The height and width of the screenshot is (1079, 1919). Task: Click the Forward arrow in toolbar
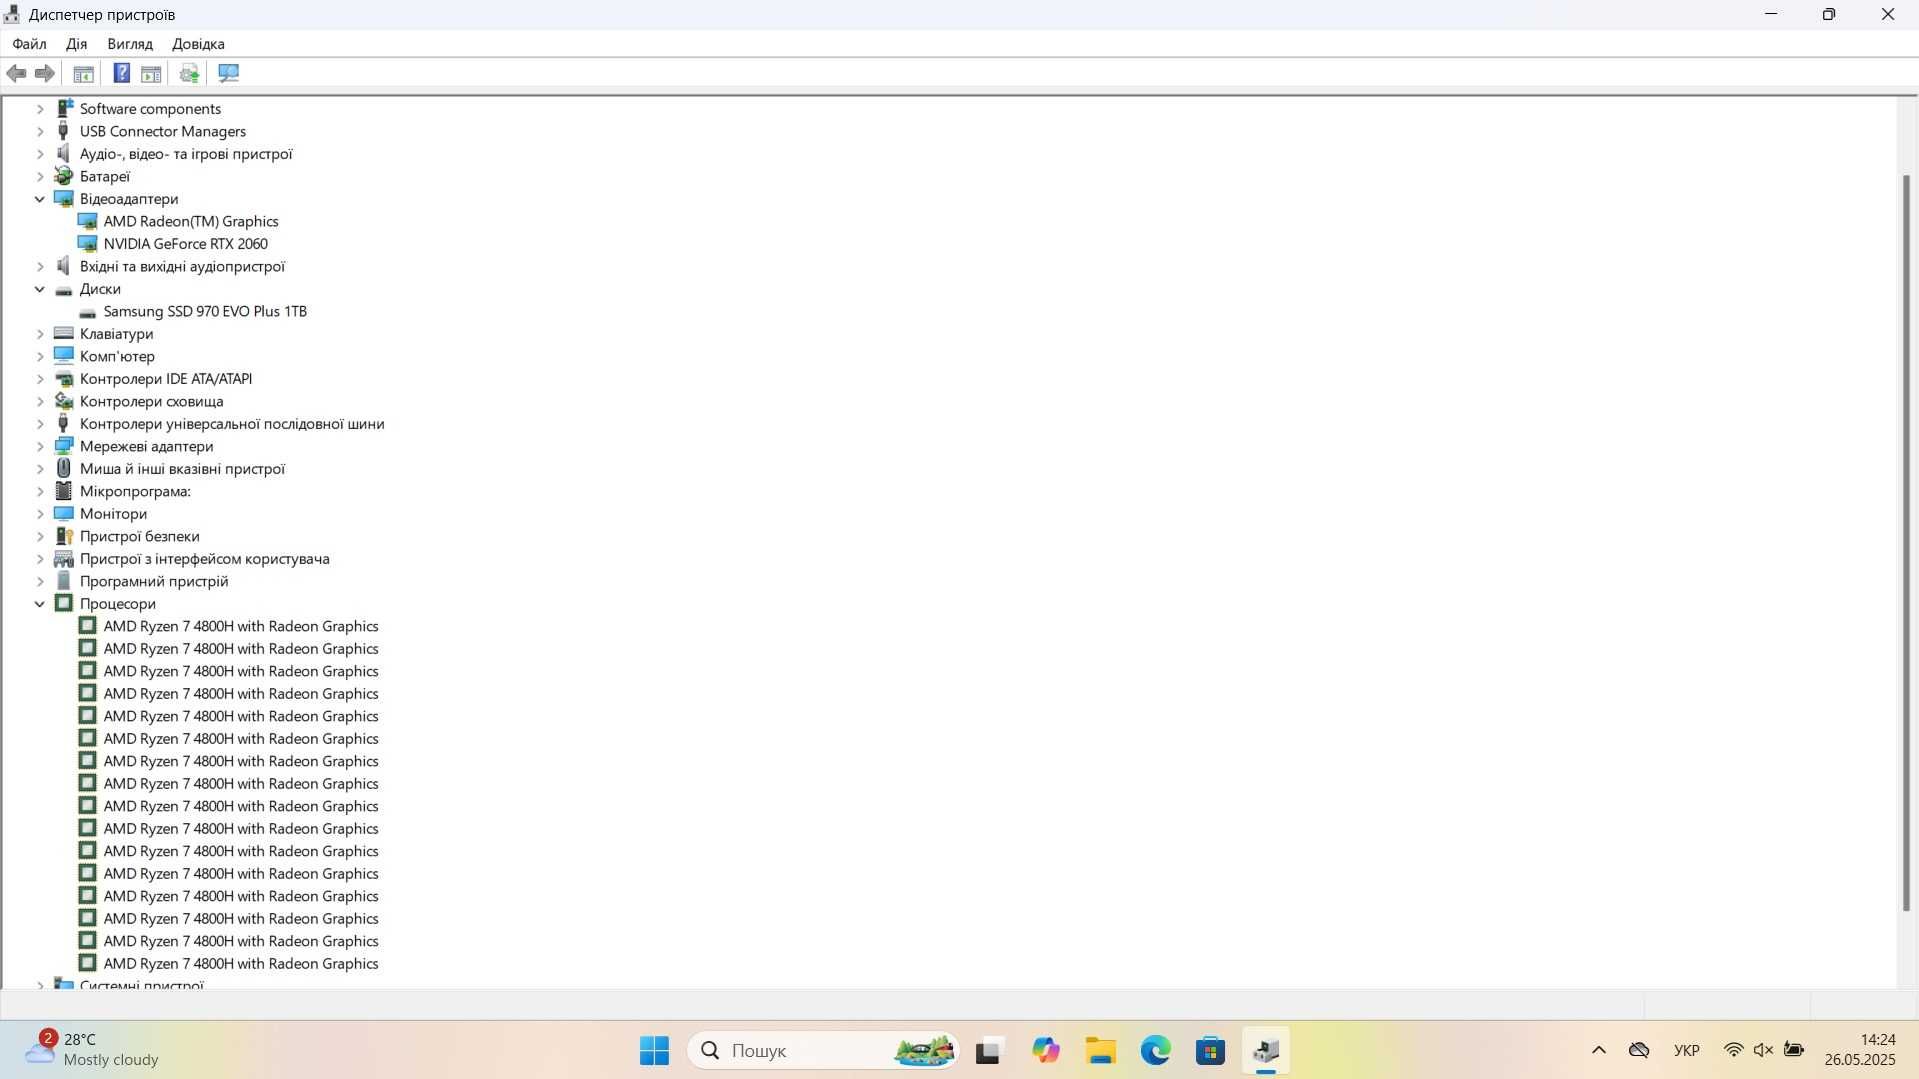click(x=44, y=73)
